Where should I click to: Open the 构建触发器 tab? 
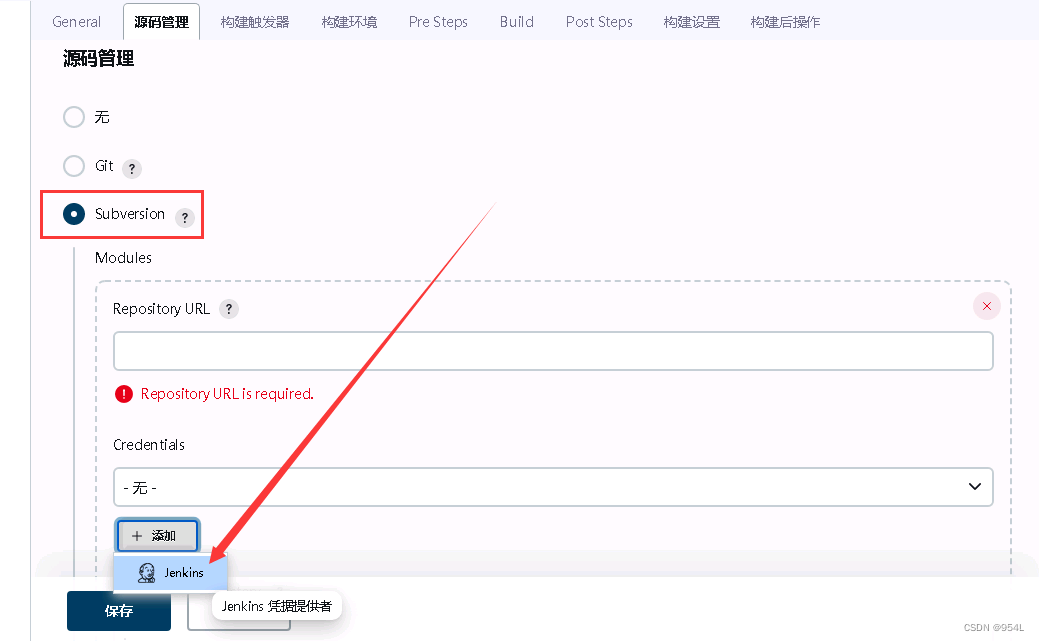point(255,22)
